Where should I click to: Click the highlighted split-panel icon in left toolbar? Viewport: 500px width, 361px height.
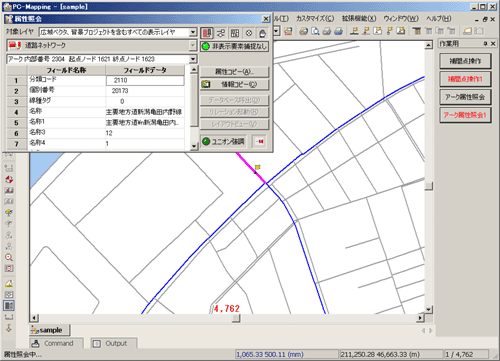pos(9,305)
